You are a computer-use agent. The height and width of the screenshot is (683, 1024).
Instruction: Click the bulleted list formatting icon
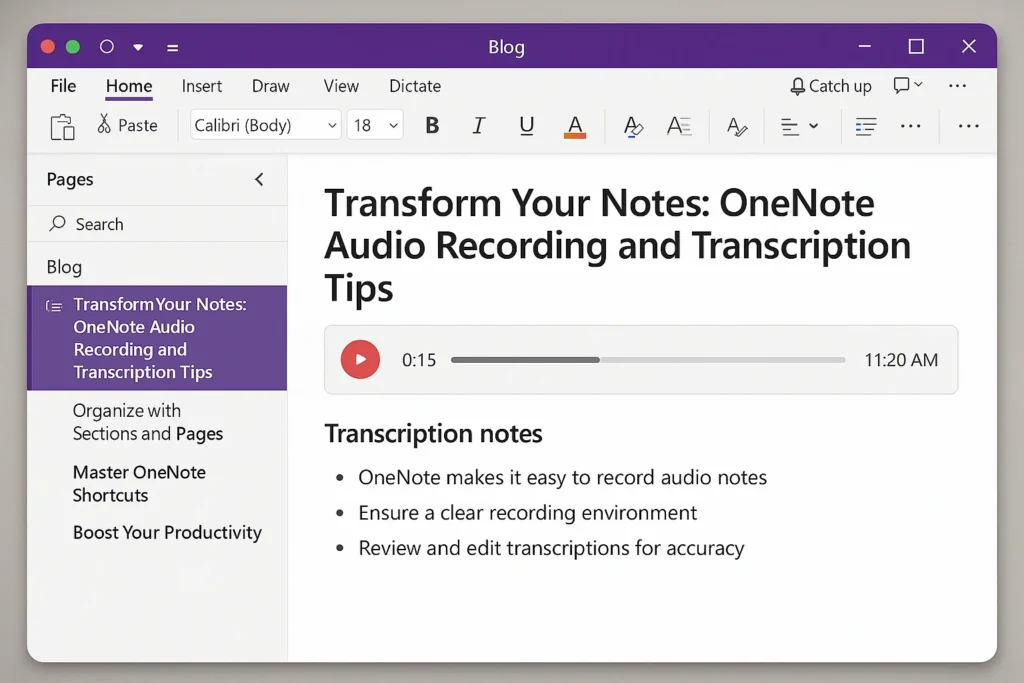pyautogui.click(x=865, y=126)
